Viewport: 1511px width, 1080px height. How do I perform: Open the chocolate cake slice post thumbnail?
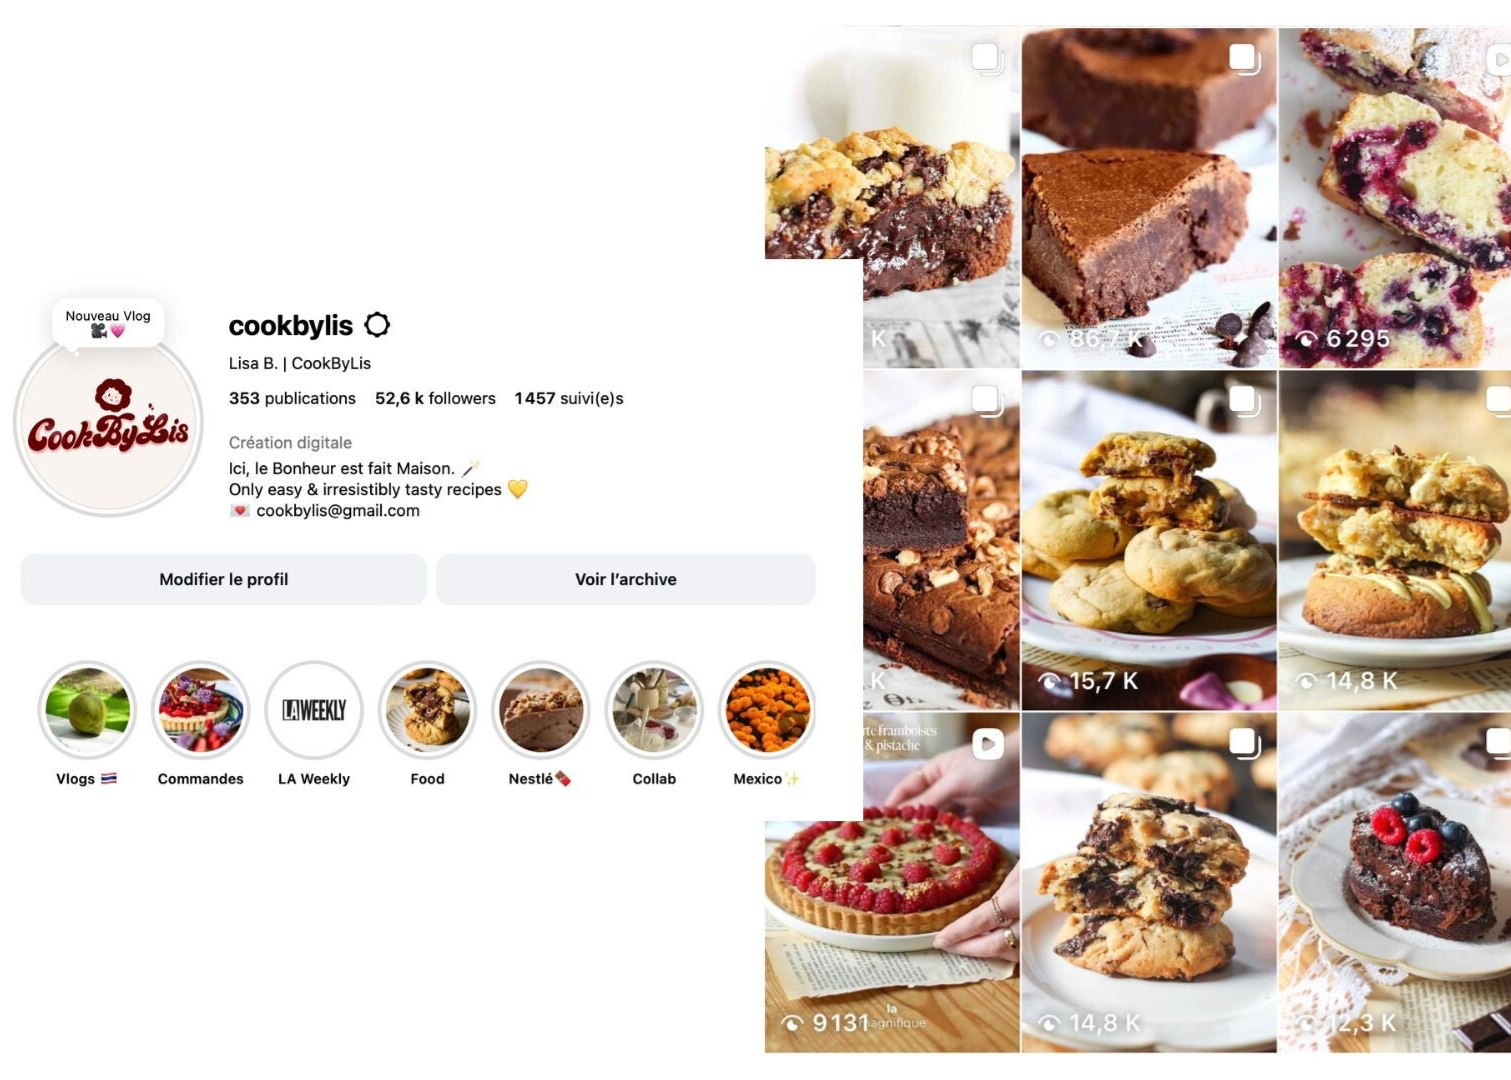[1149, 198]
